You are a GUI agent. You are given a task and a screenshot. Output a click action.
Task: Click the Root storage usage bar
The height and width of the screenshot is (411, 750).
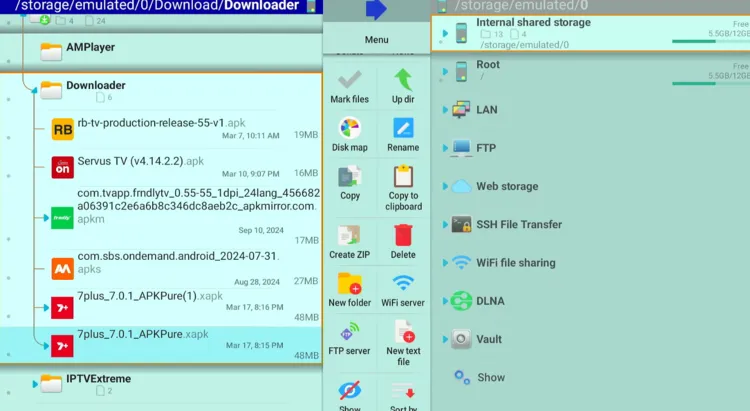click(711, 84)
